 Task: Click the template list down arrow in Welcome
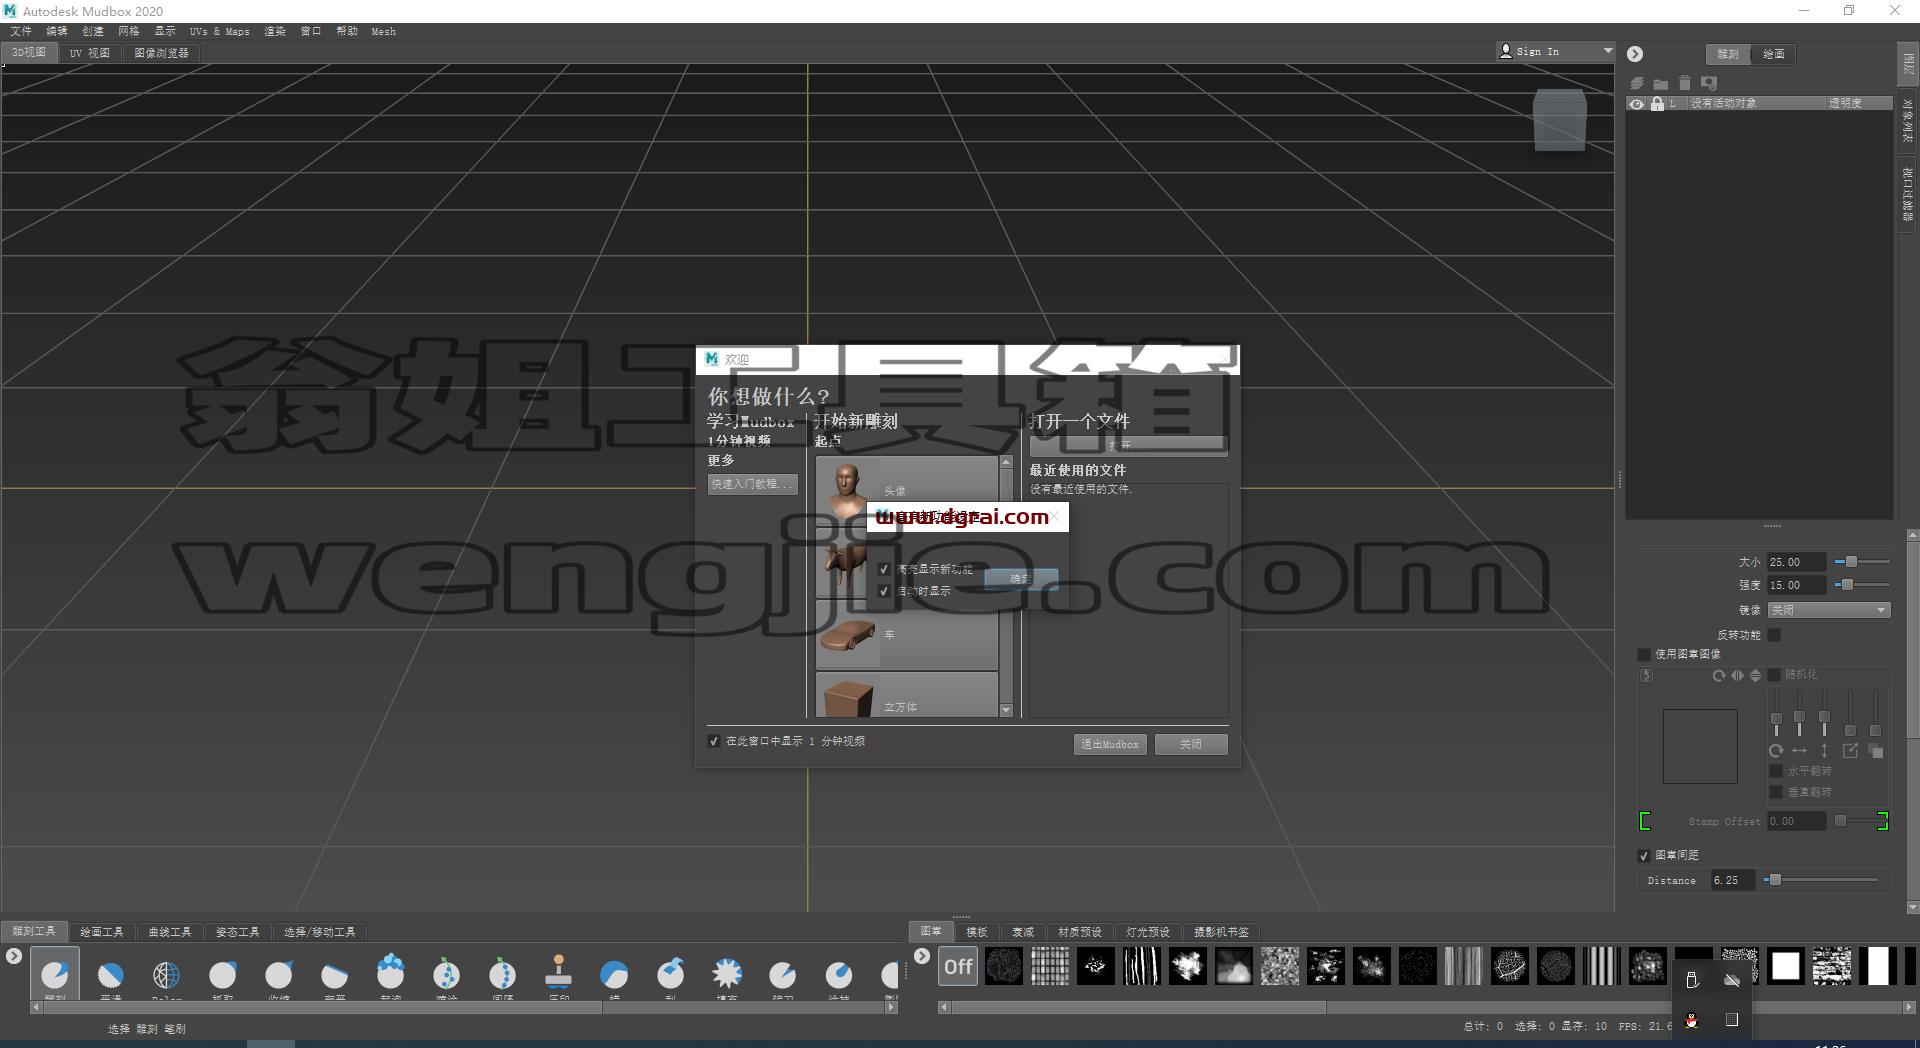(x=1006, y=710)
